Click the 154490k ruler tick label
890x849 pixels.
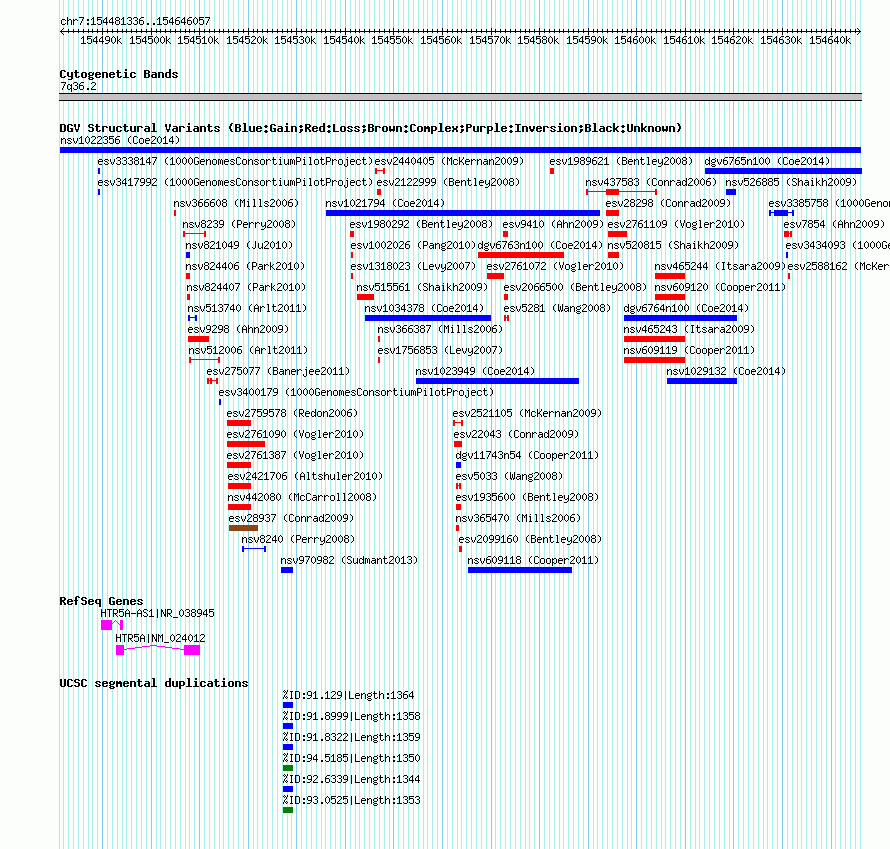[x=101, y=40]
